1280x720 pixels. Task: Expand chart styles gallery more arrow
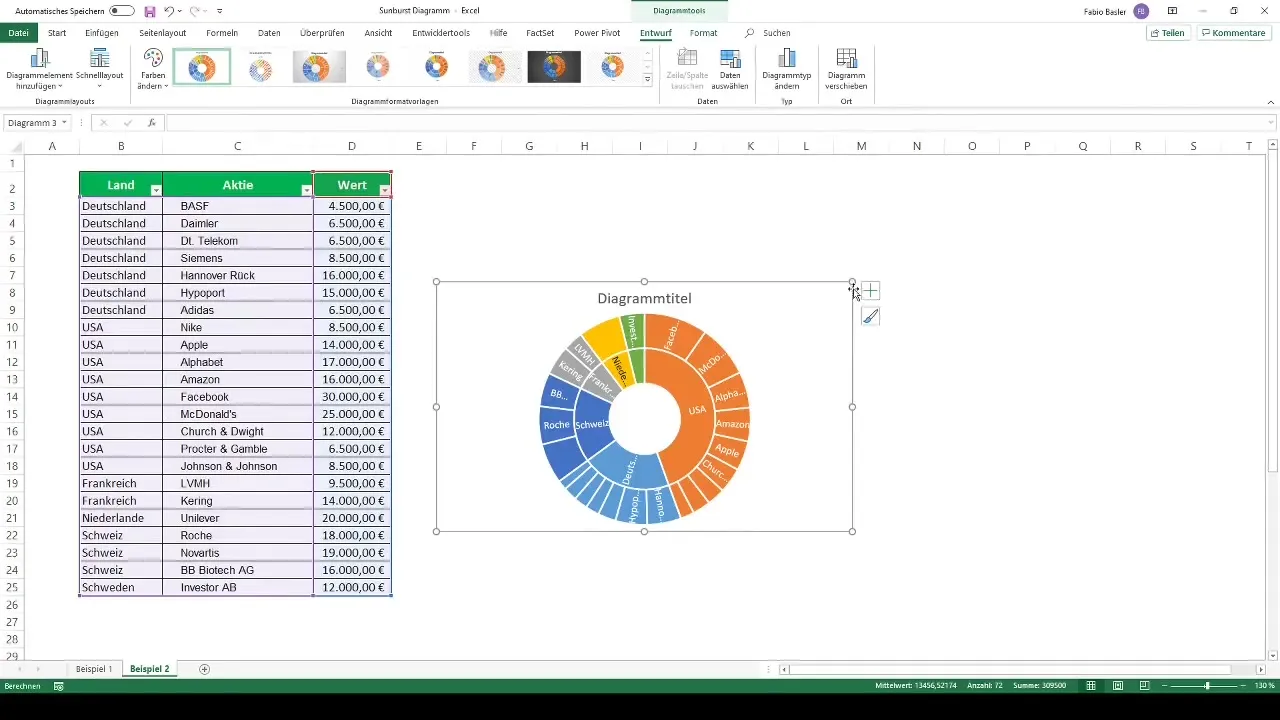647,79
